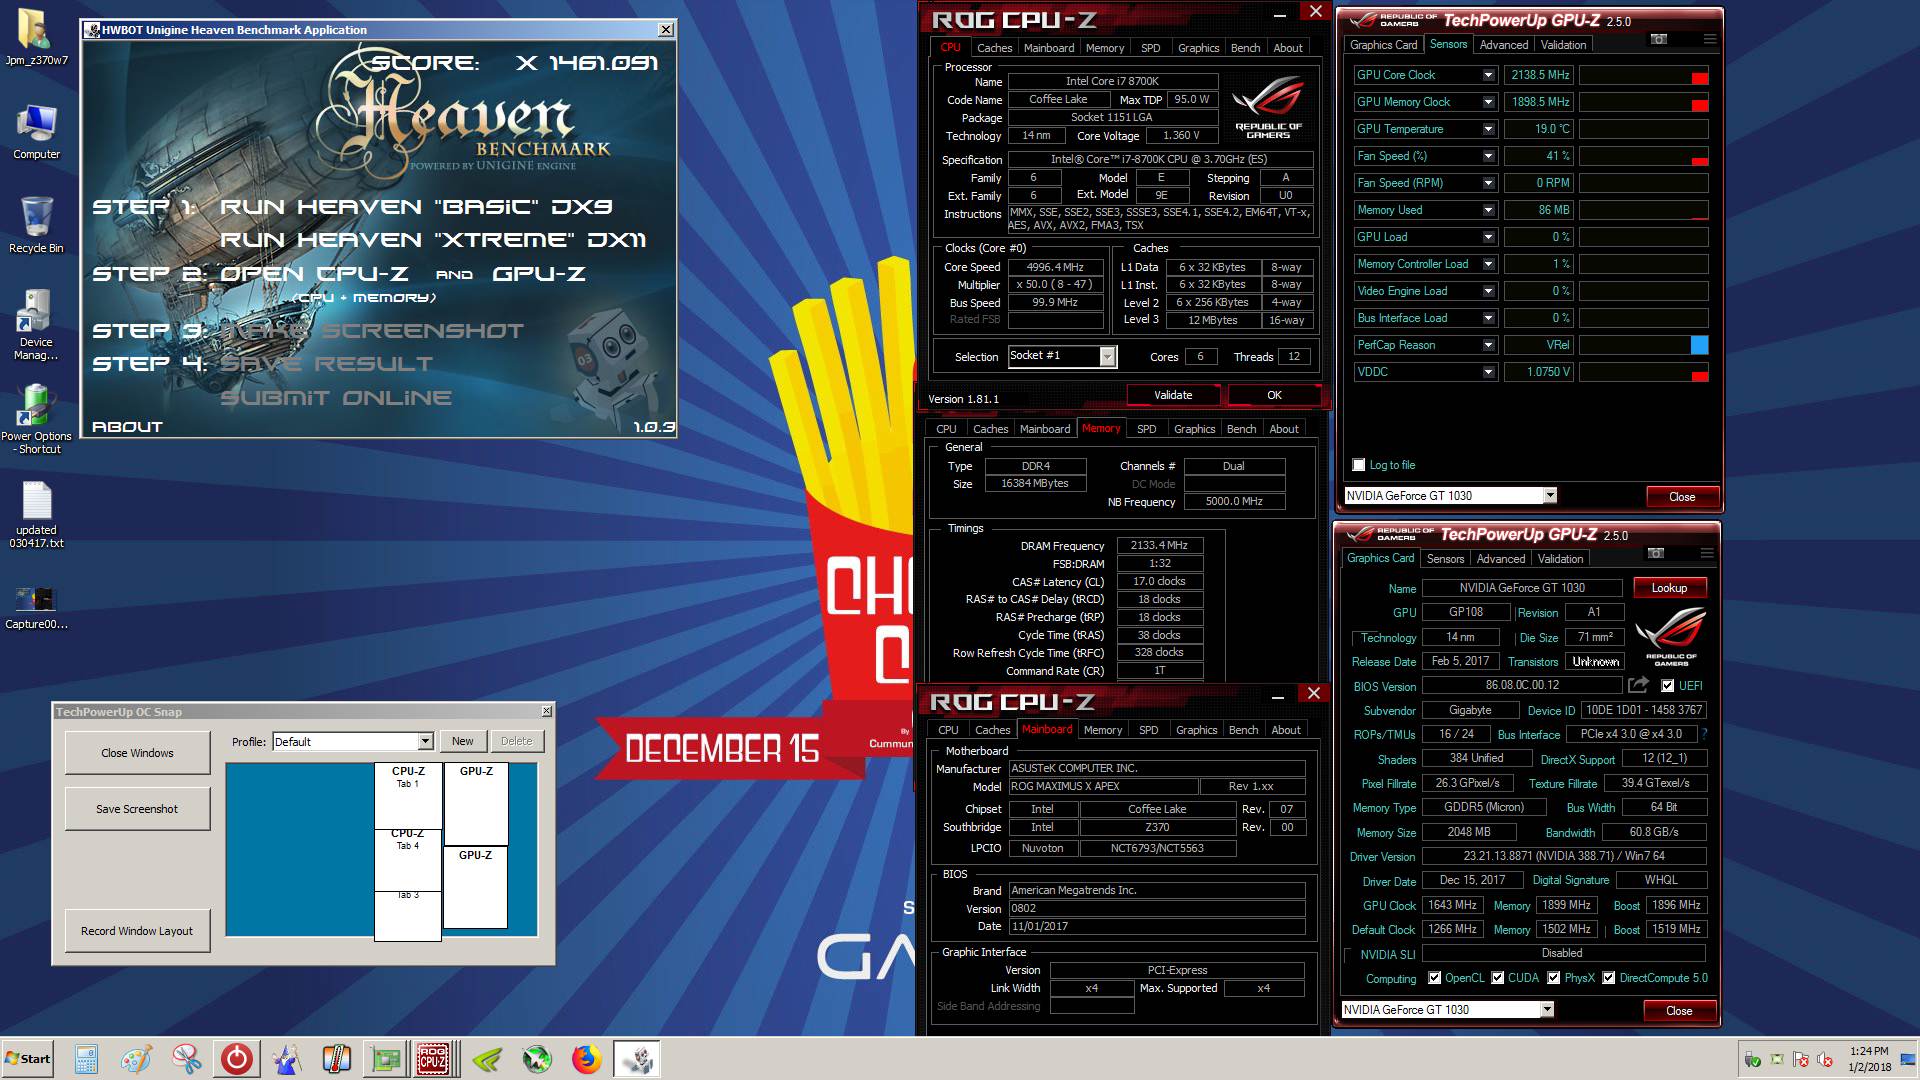Viewport: 1920px width, 1080px height.
Task: Switch to HWBOT Heaven robot taskbar icon
Action: tap(637, 1059)
